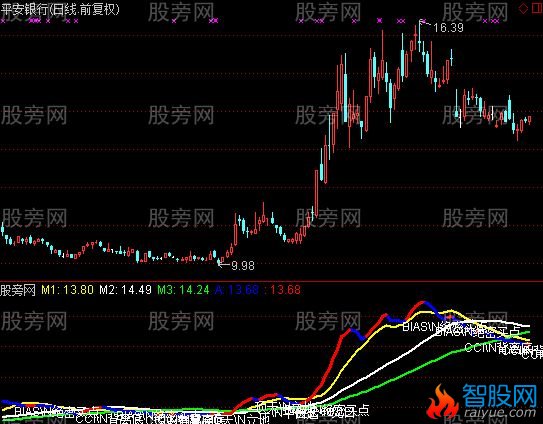The width and height of the screenshot is (543, 424).
Task: Select the green M3: 14.24 value
Action: pyautogui.click(x=183, y=290)
